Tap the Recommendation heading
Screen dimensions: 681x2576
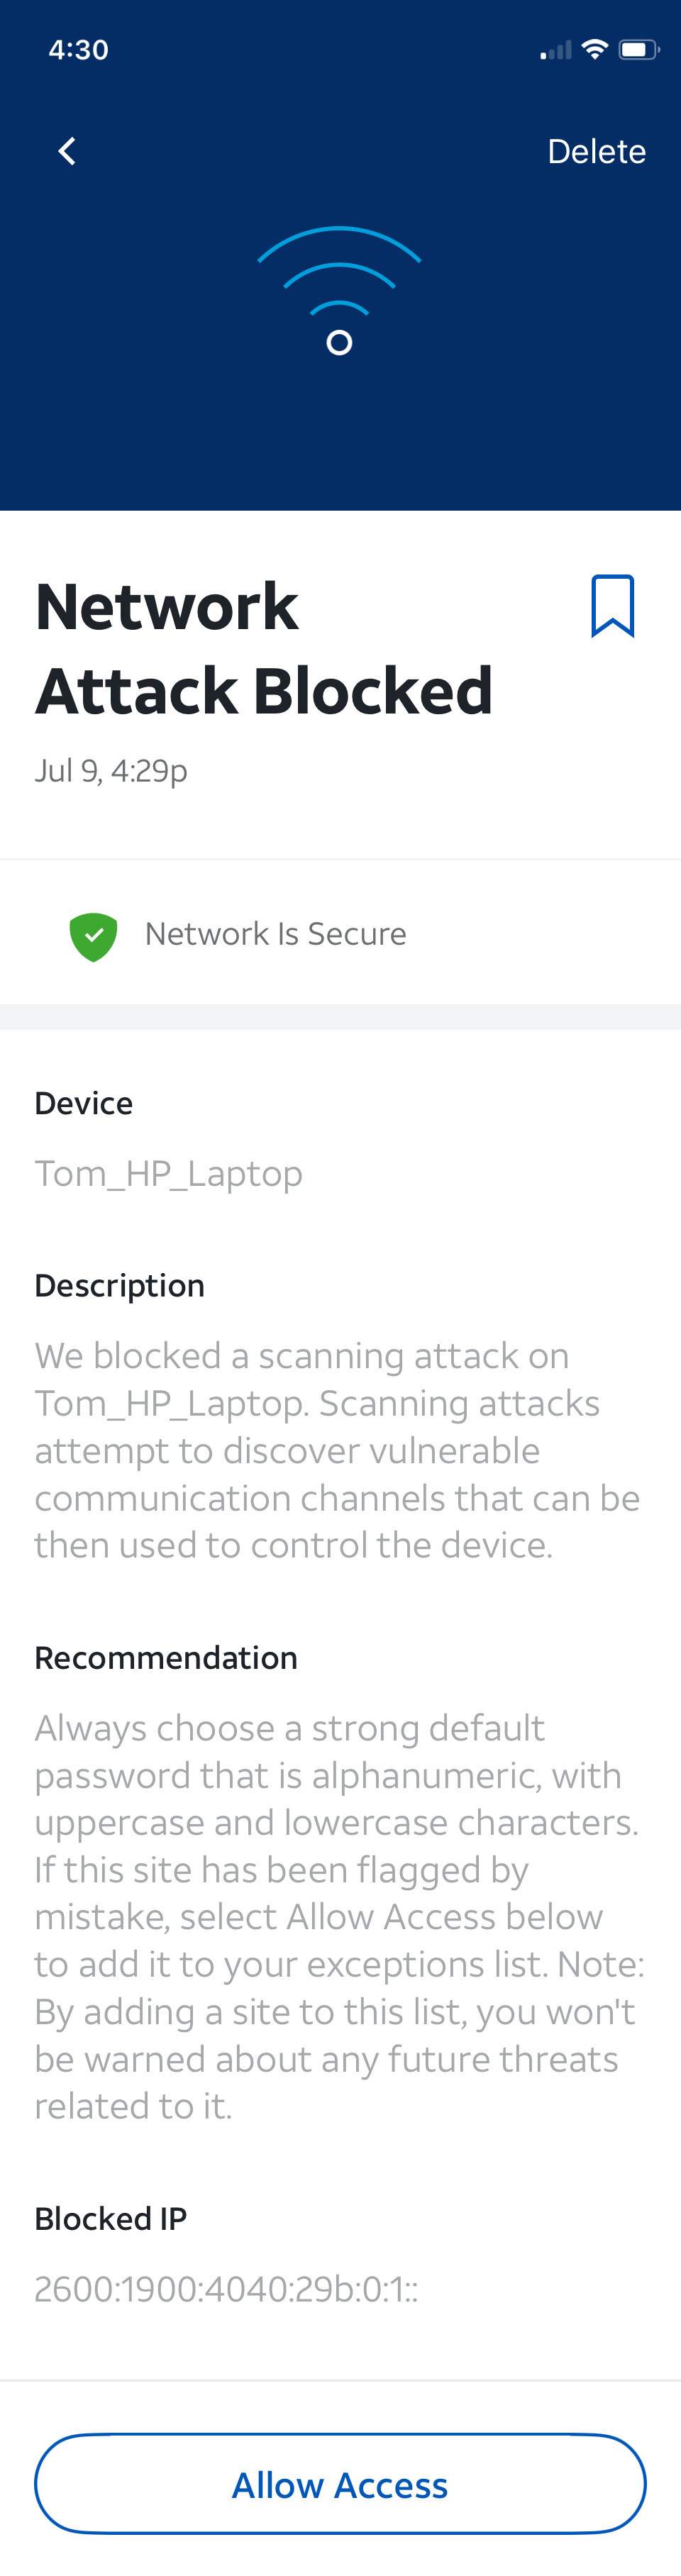166,1657
